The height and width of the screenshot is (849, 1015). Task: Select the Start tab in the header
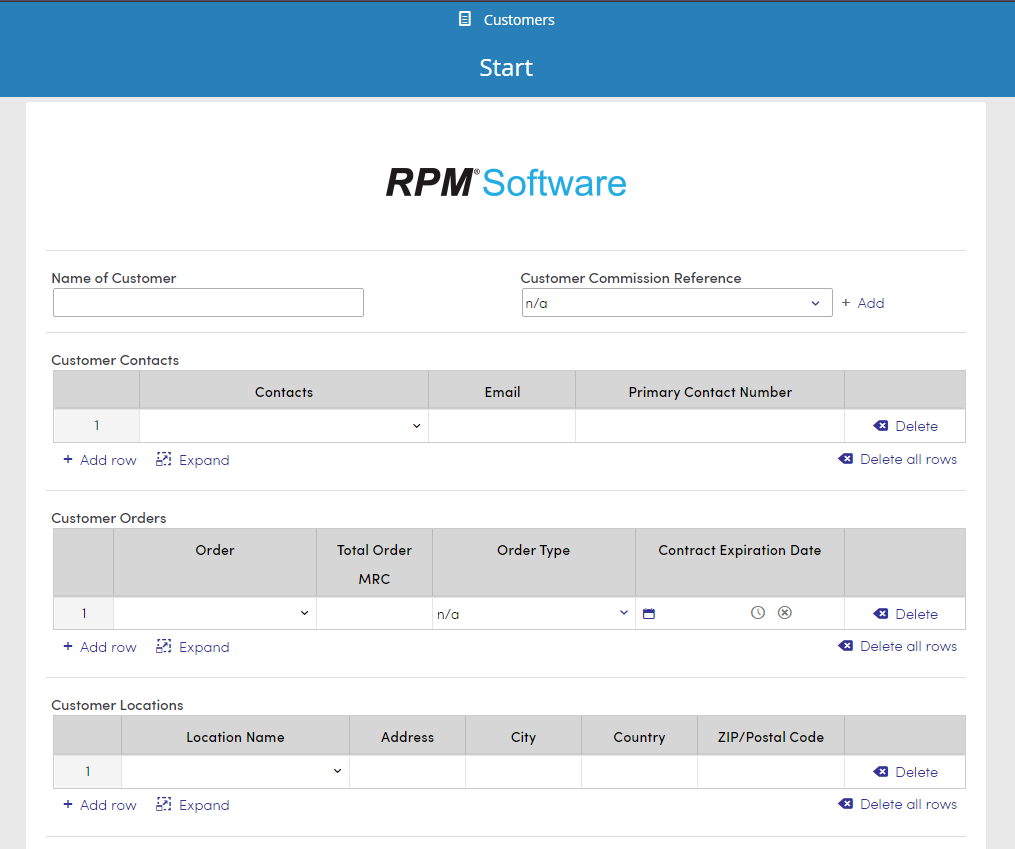click(505, 67)
